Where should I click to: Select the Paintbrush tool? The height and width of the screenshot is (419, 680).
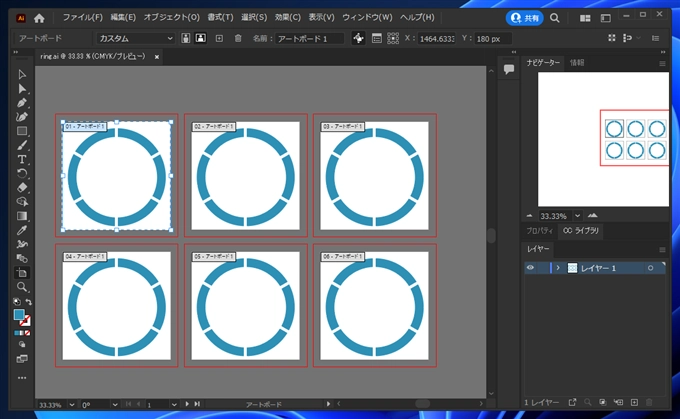coord(22,145)
